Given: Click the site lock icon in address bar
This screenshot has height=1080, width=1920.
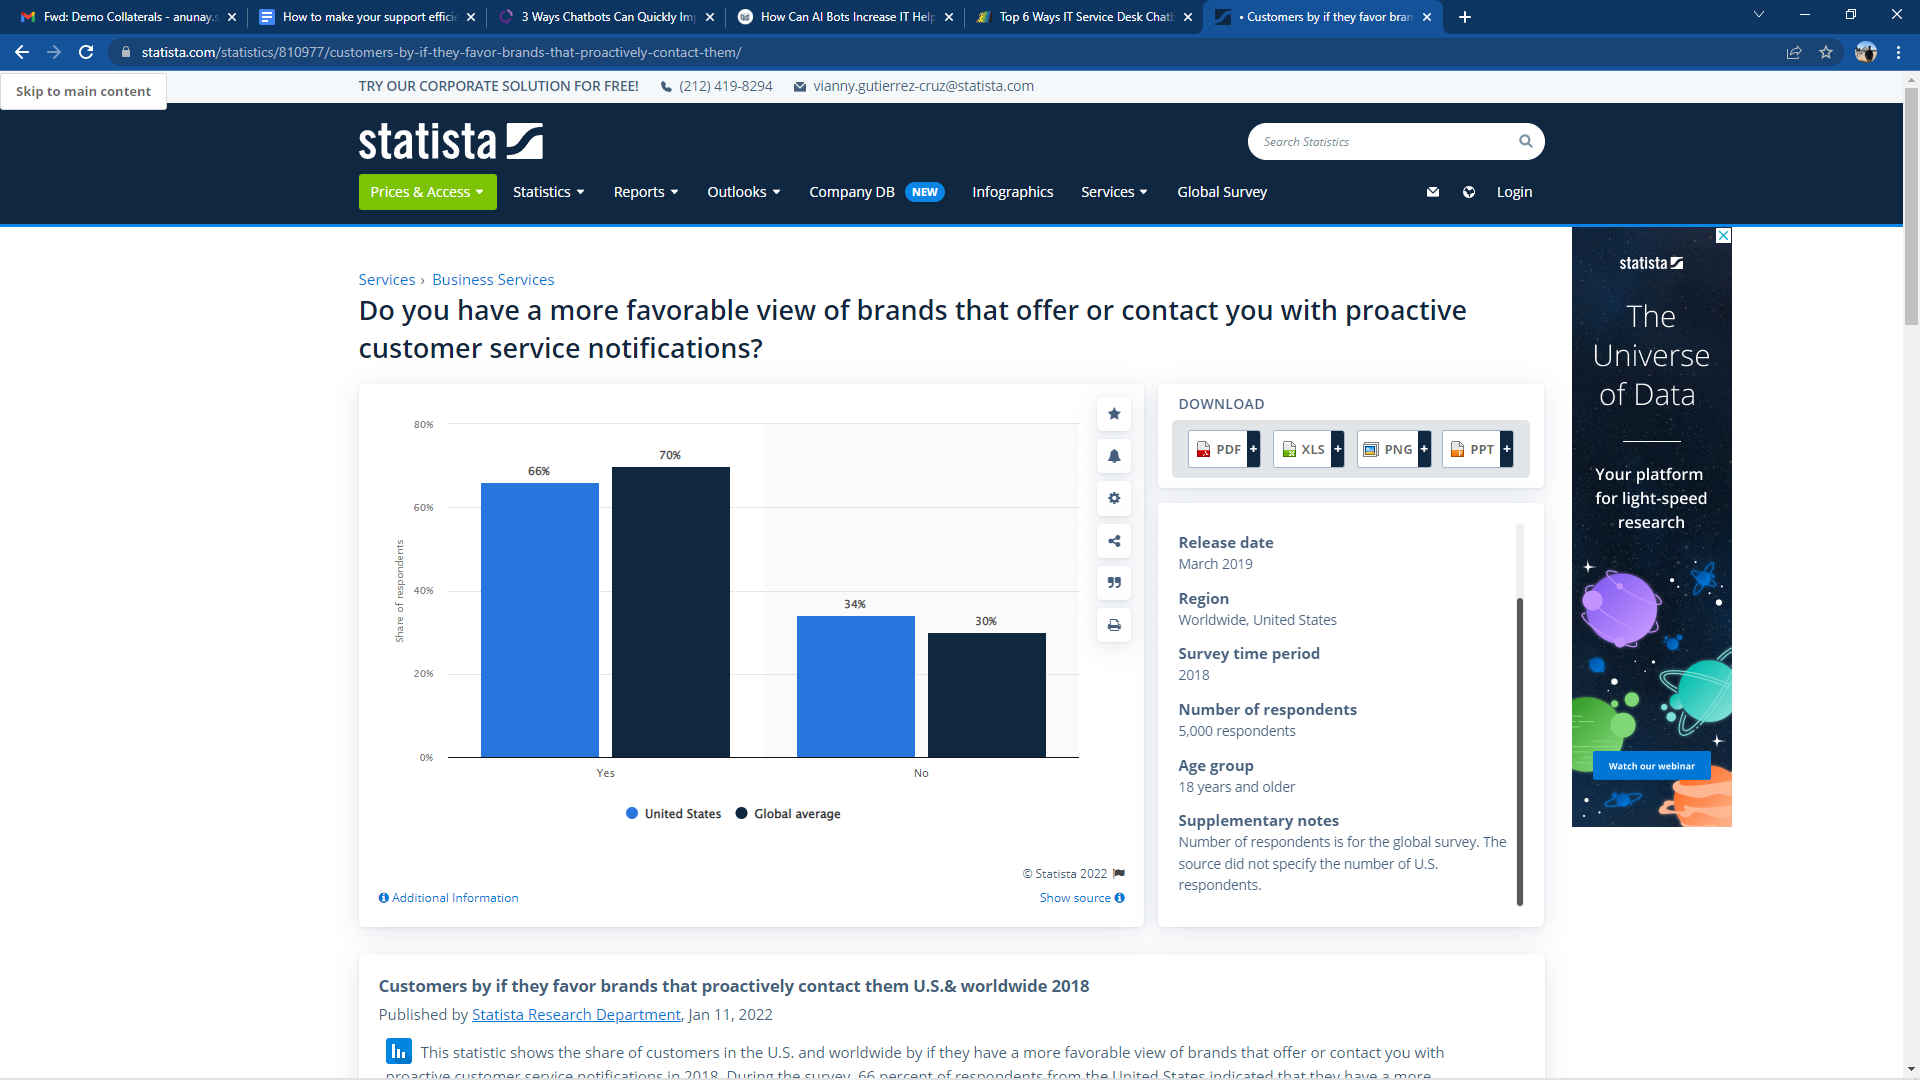Looking at the screenshot, I should tap(125, 52).
